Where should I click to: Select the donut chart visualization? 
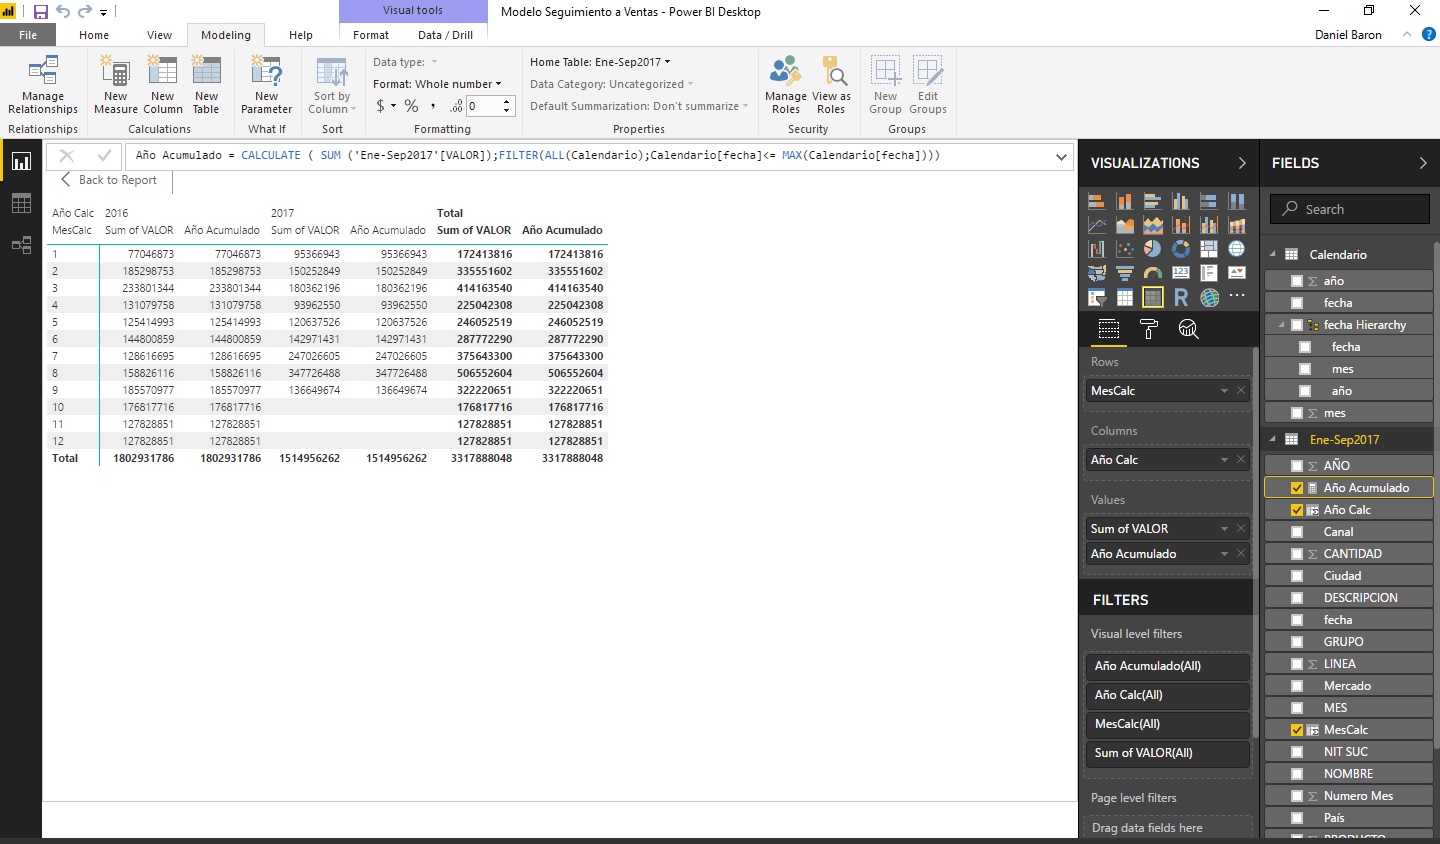[x=1181, y=249]
